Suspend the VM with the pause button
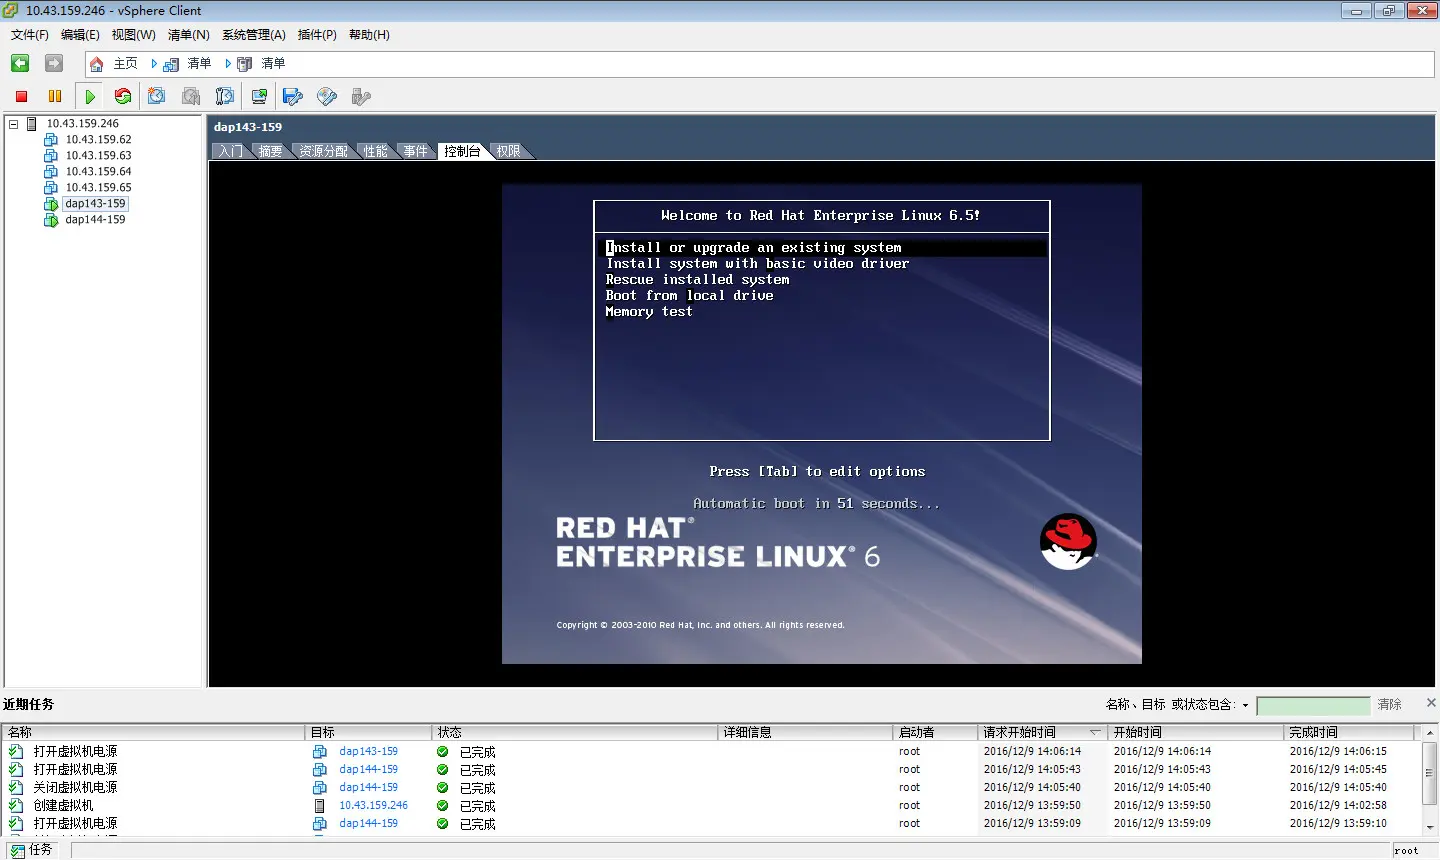The height and width of the screenshot is (860, 1440). tap(55, 96)
